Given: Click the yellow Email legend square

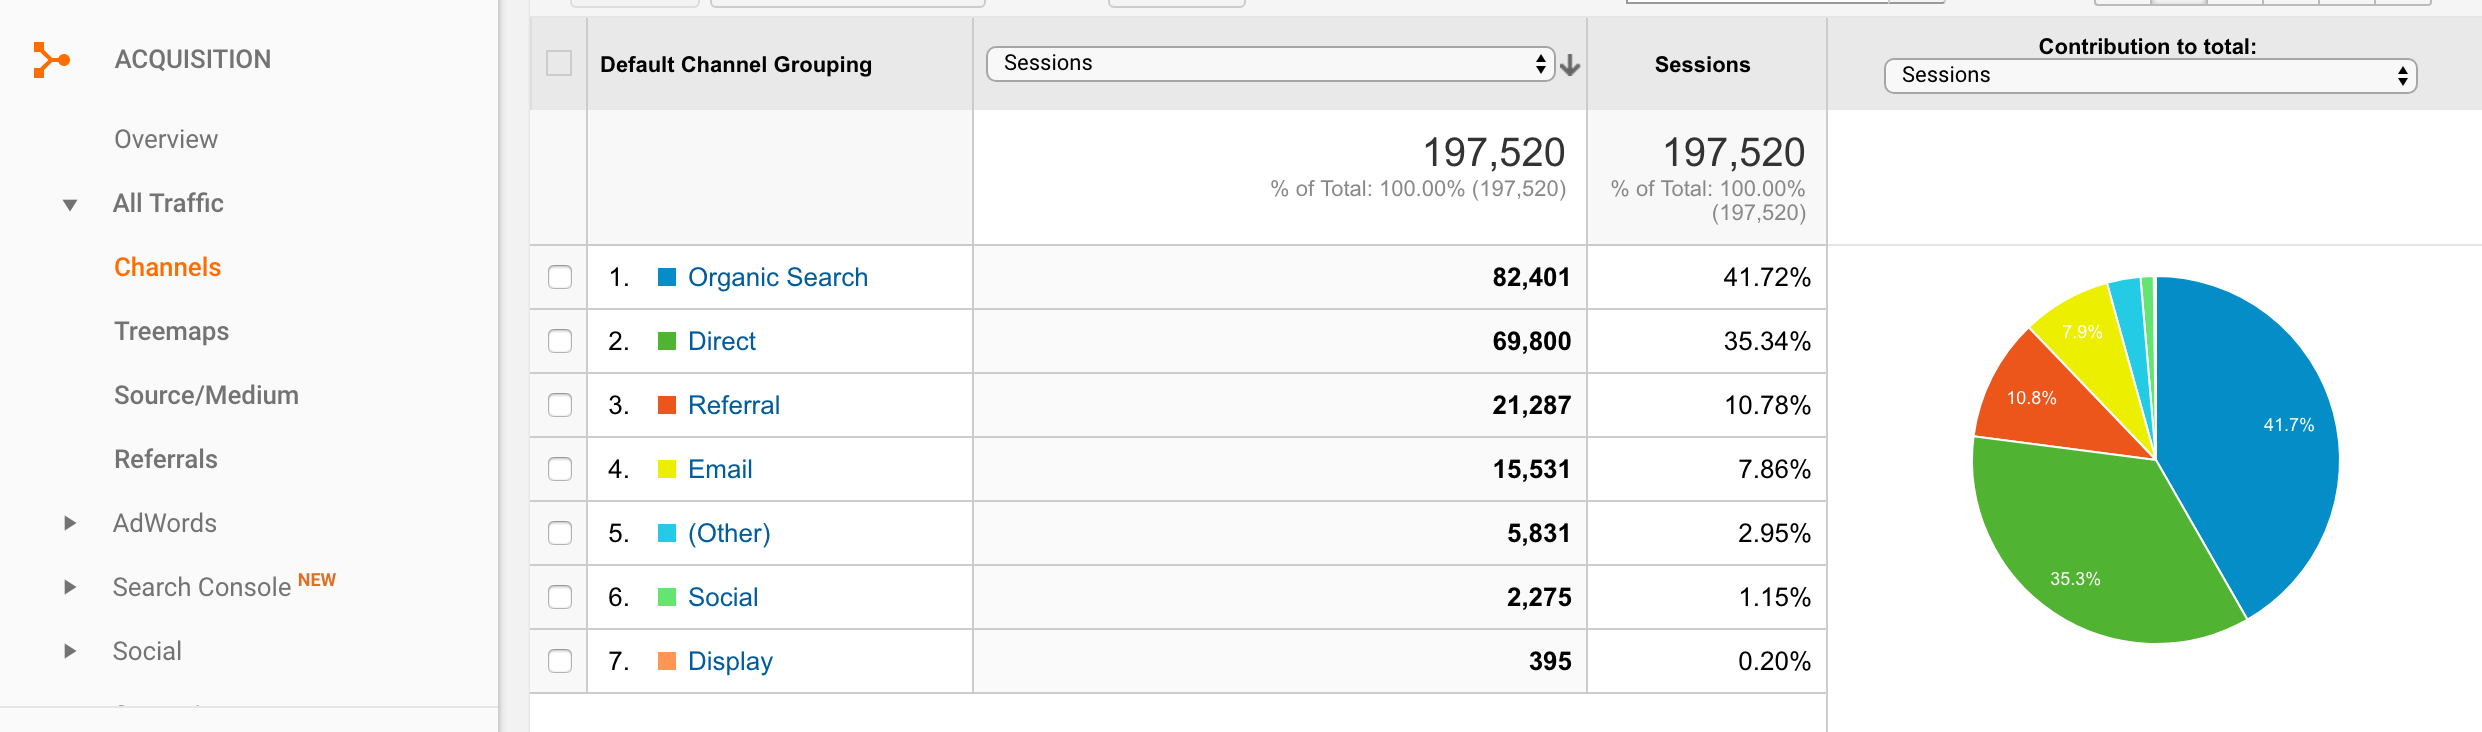Looking at the screenshot, I should click(x=667, y=469).
